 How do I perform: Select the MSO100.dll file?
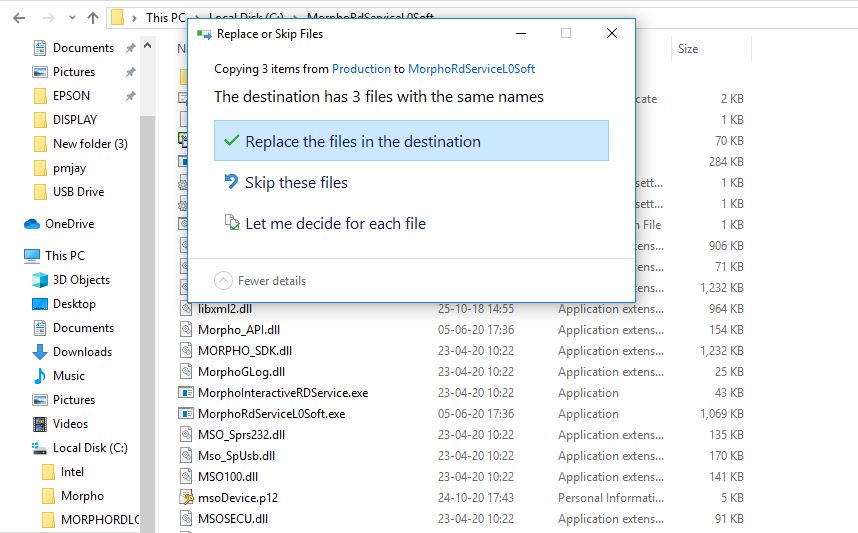point(228,477)
